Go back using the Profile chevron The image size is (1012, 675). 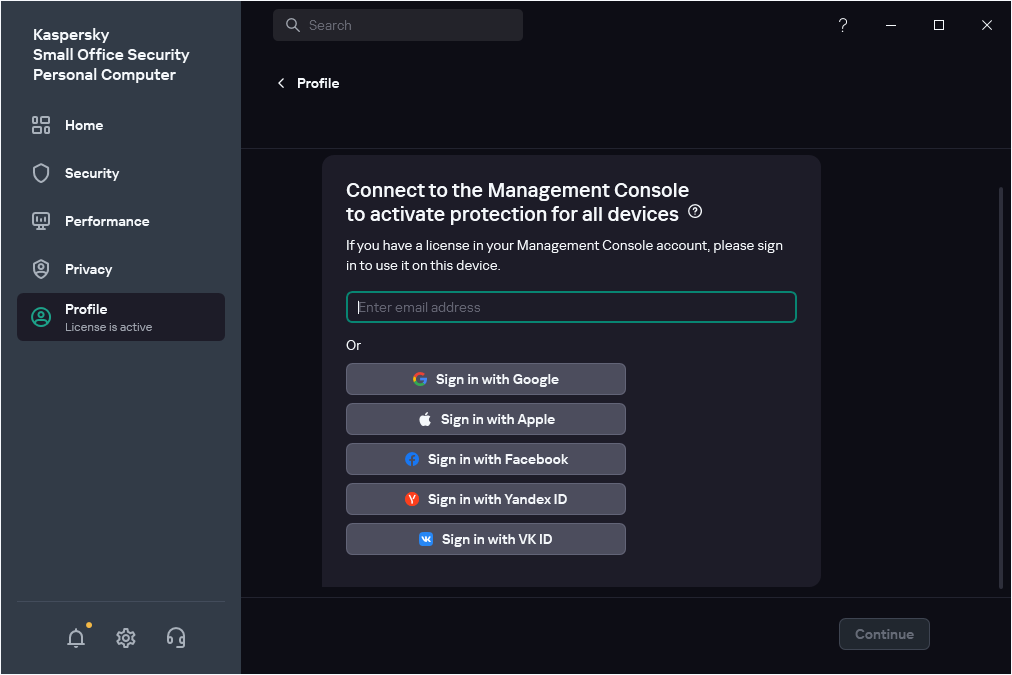(x=281, y=83)
